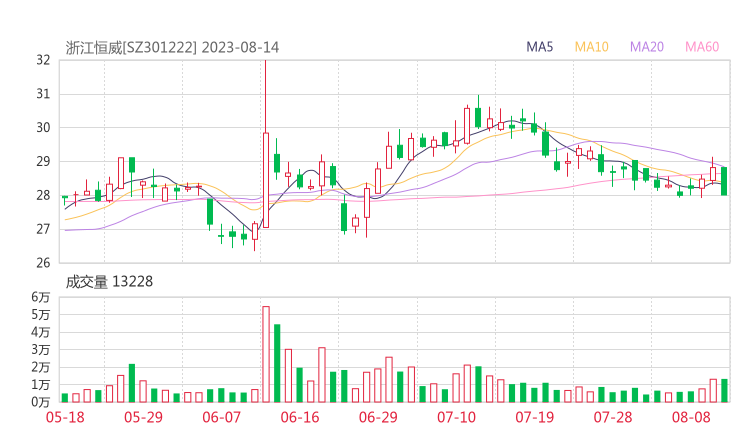
Task: Click the 06-29 date axis label
Action: point(378,417)
